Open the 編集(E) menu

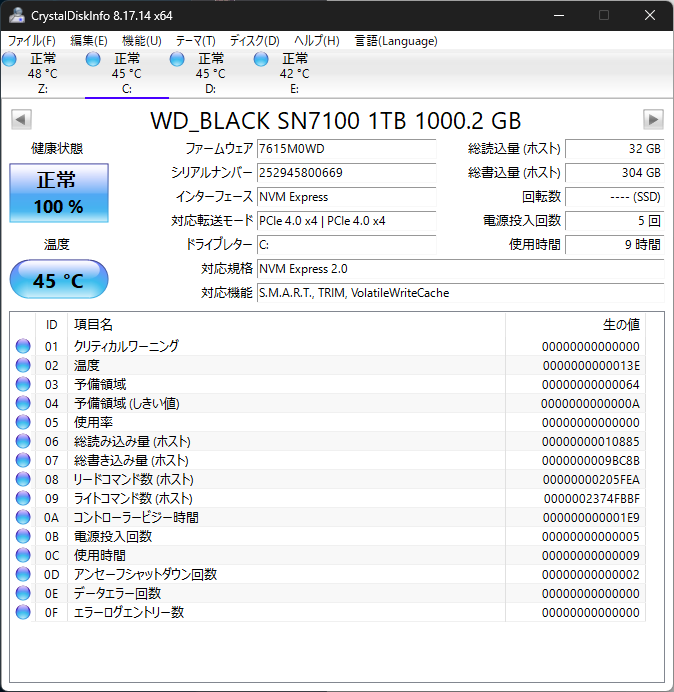point(89,41)
